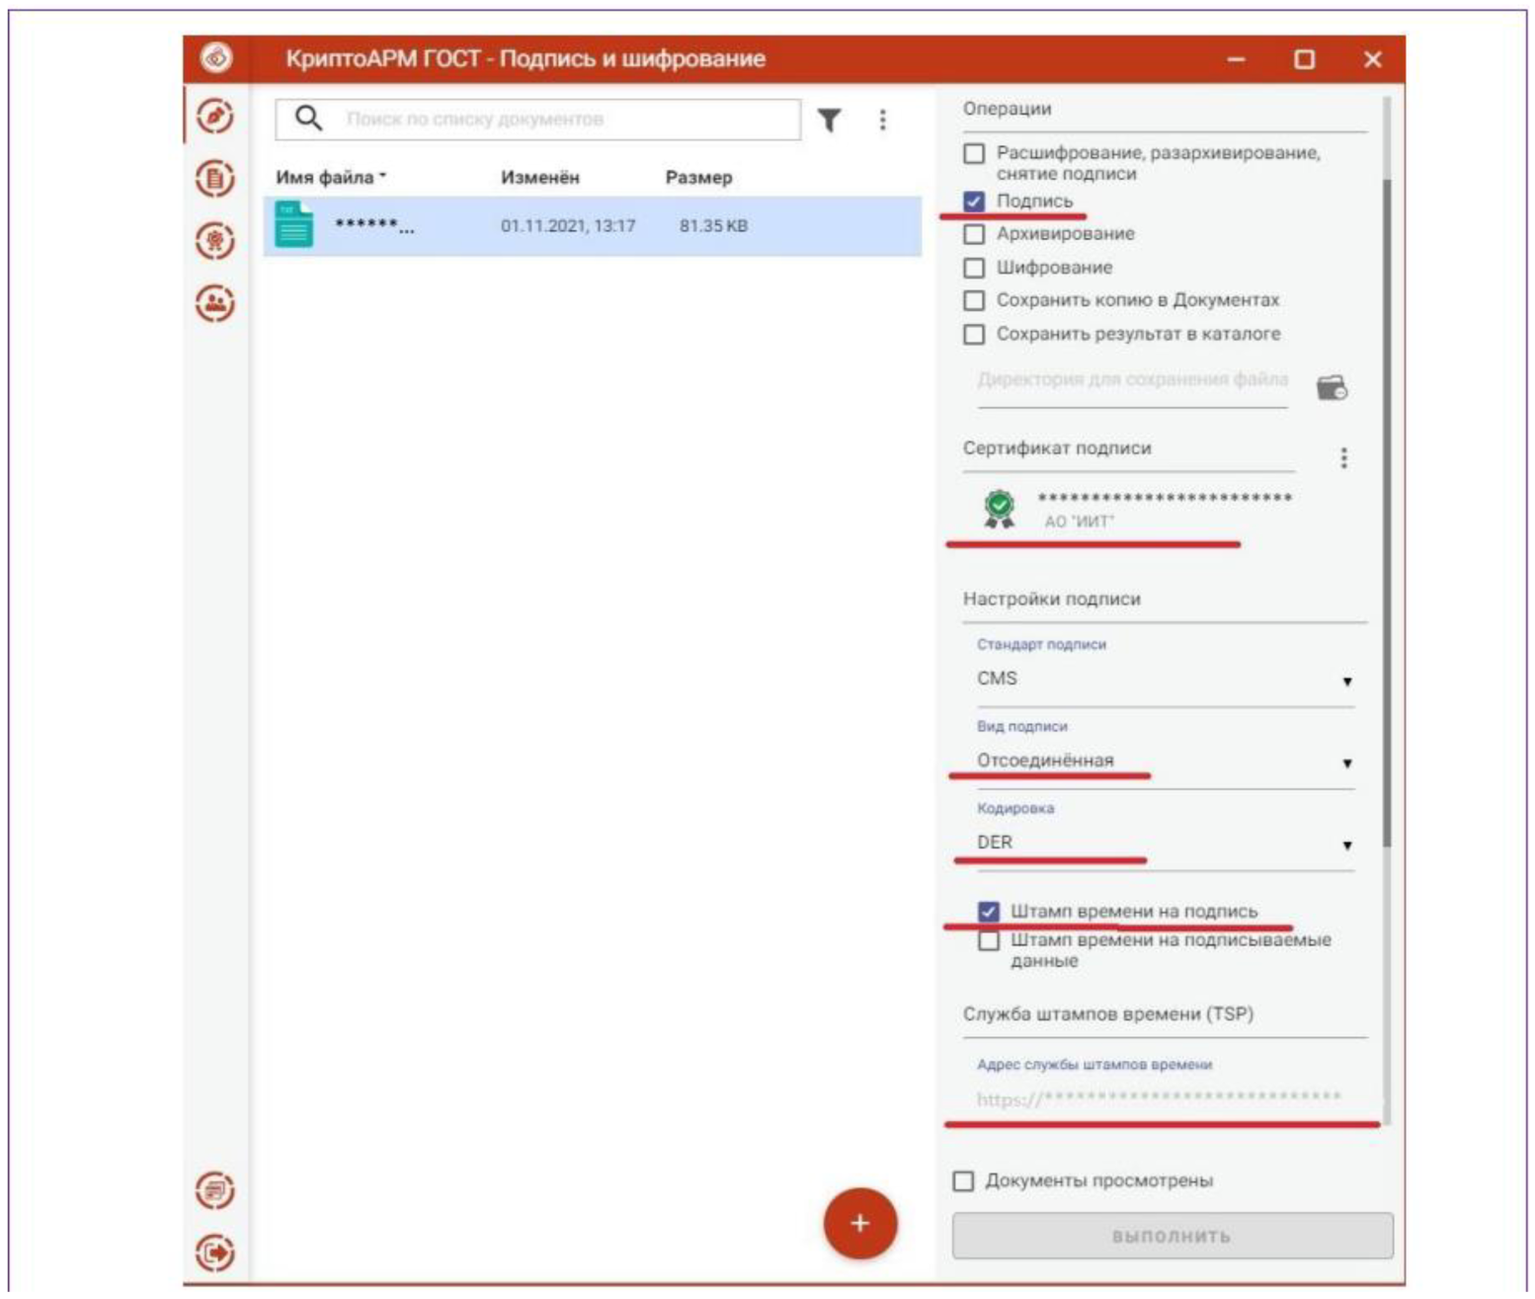Viewport: 1535px width, 1299px height.
Task: Open the Contacts section in the sidebar
Action: (x=215, y=303)
